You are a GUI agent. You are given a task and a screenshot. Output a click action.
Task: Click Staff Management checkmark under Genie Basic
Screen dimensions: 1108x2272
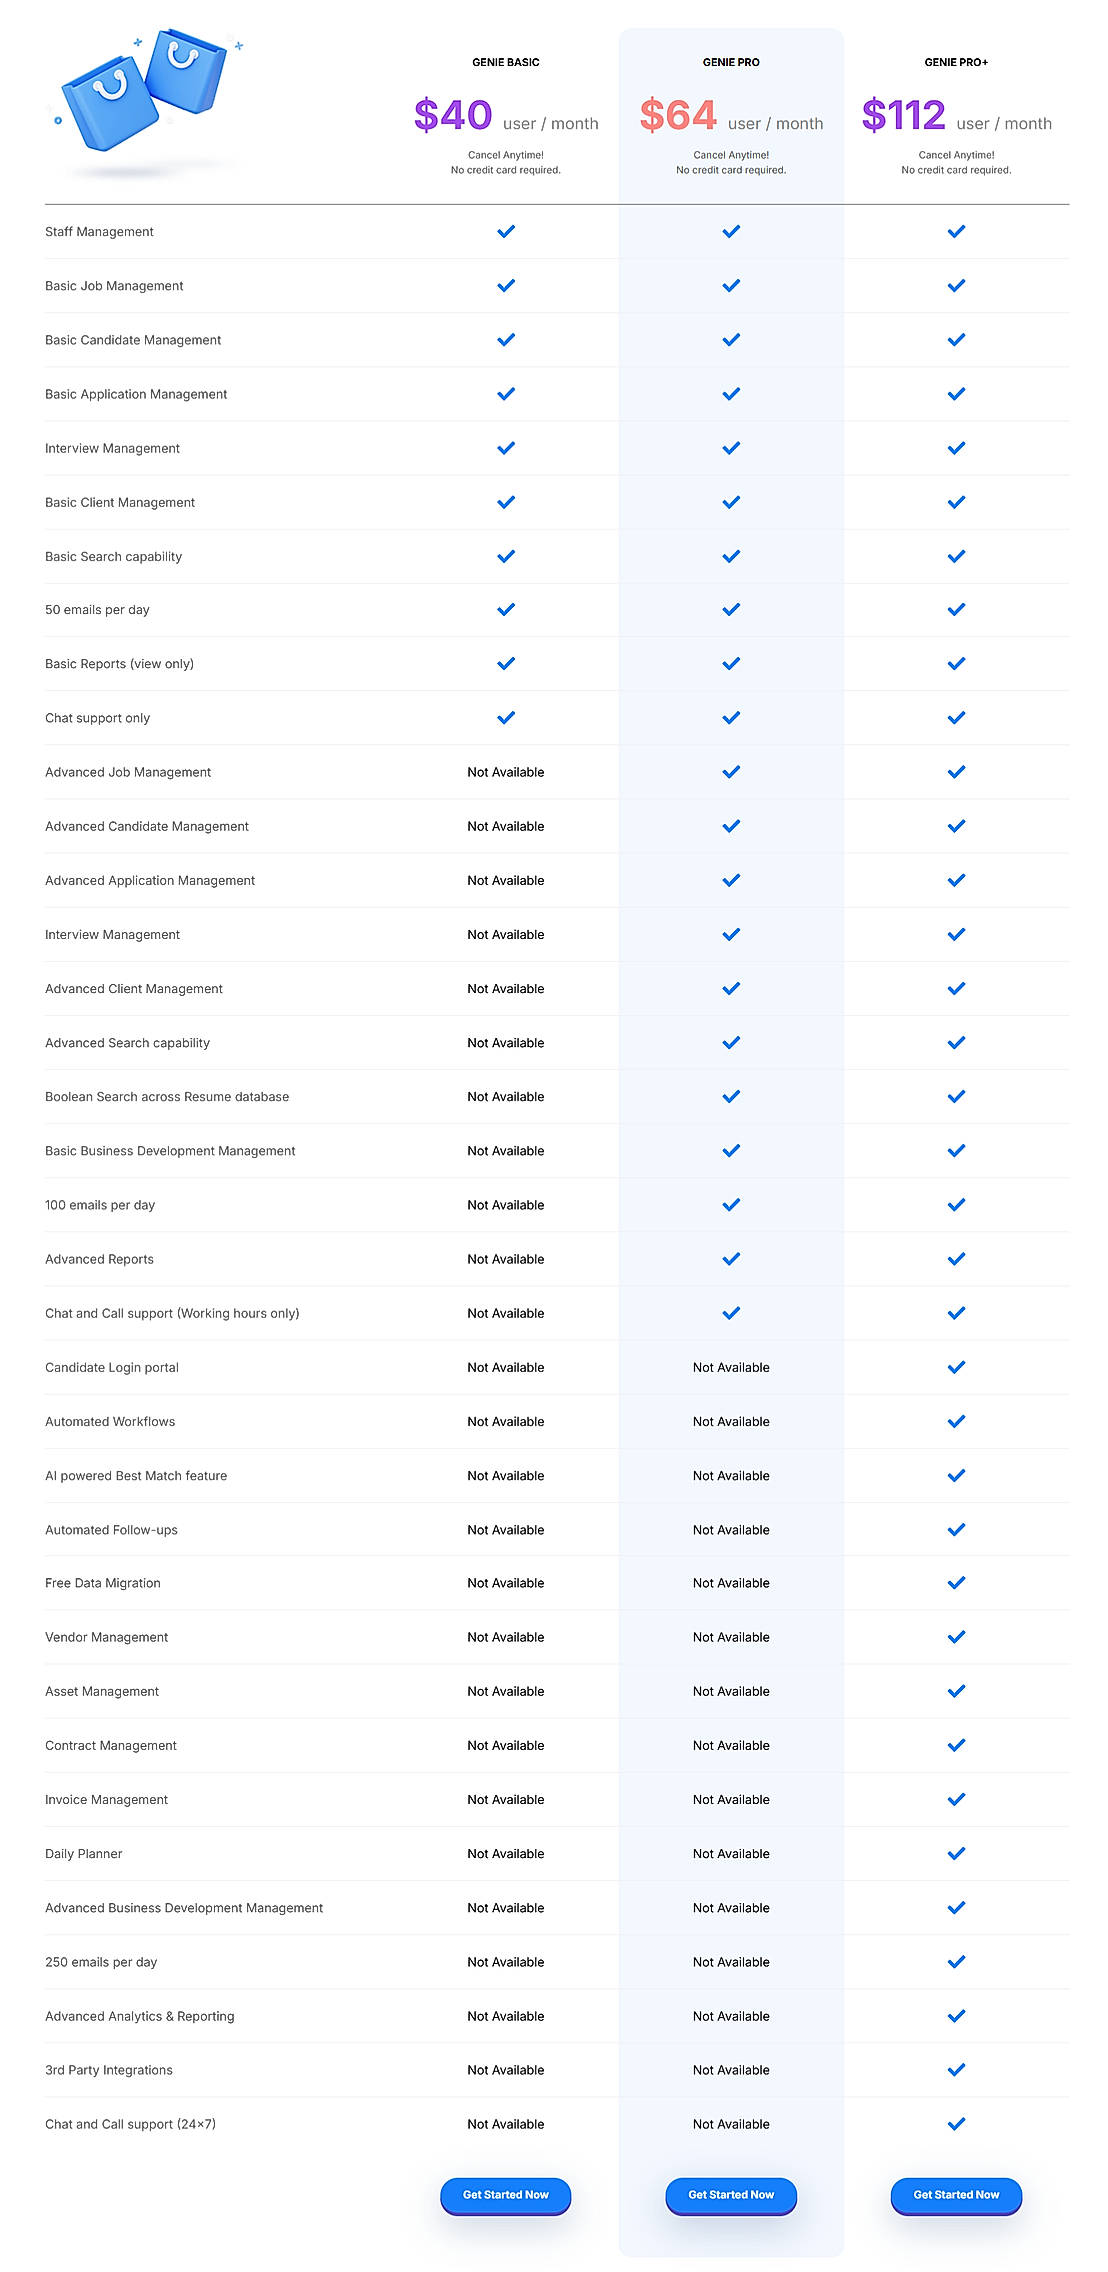click(x=506, y=231)
